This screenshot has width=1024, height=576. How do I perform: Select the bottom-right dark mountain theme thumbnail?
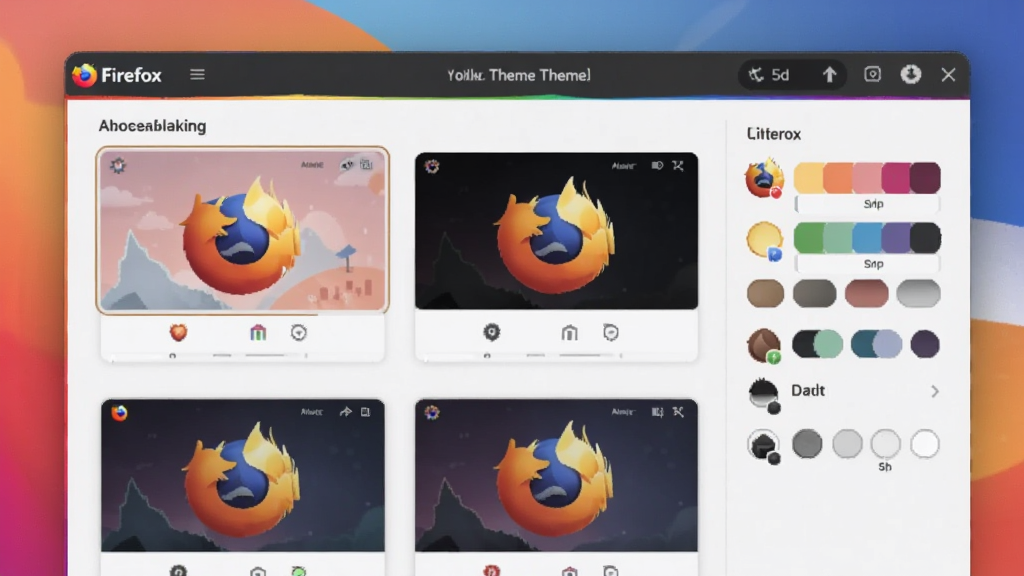[x=556, y=476]
